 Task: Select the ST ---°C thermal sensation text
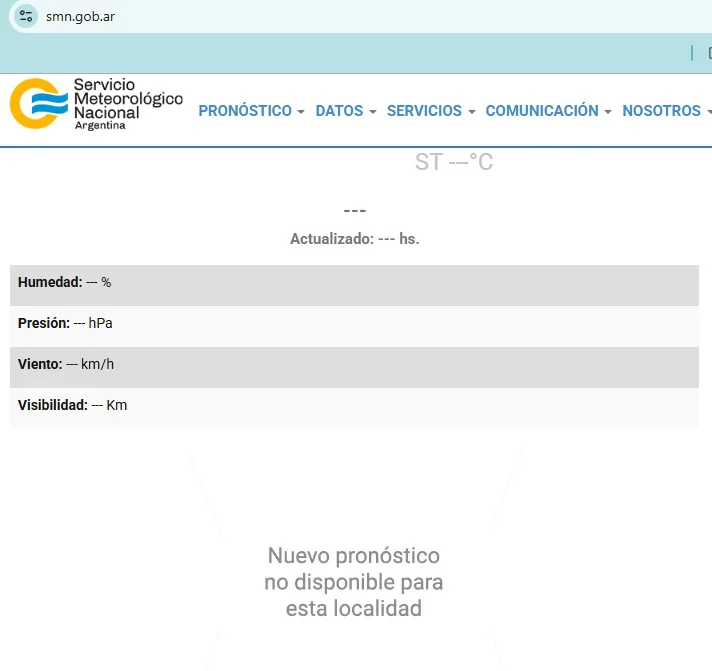pyautogui.click(x=454, y=162)
